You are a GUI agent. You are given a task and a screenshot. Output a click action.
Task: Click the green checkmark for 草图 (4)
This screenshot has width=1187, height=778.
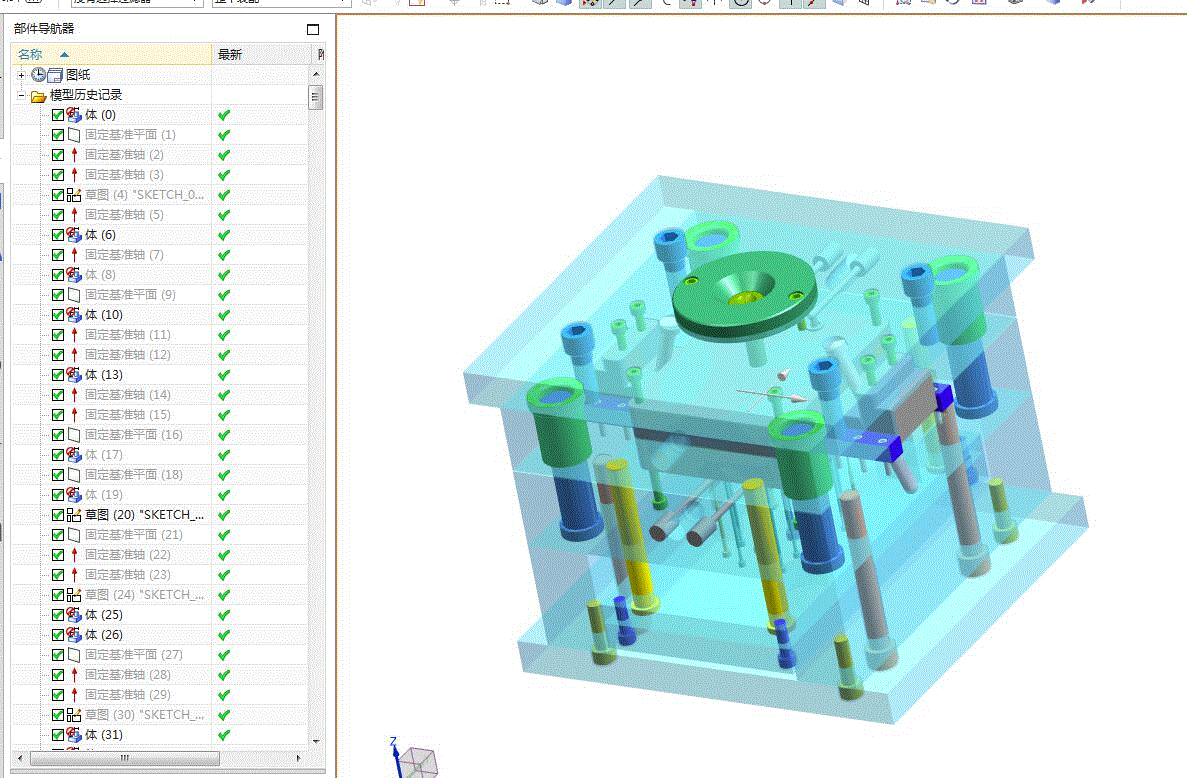(224, 195)
